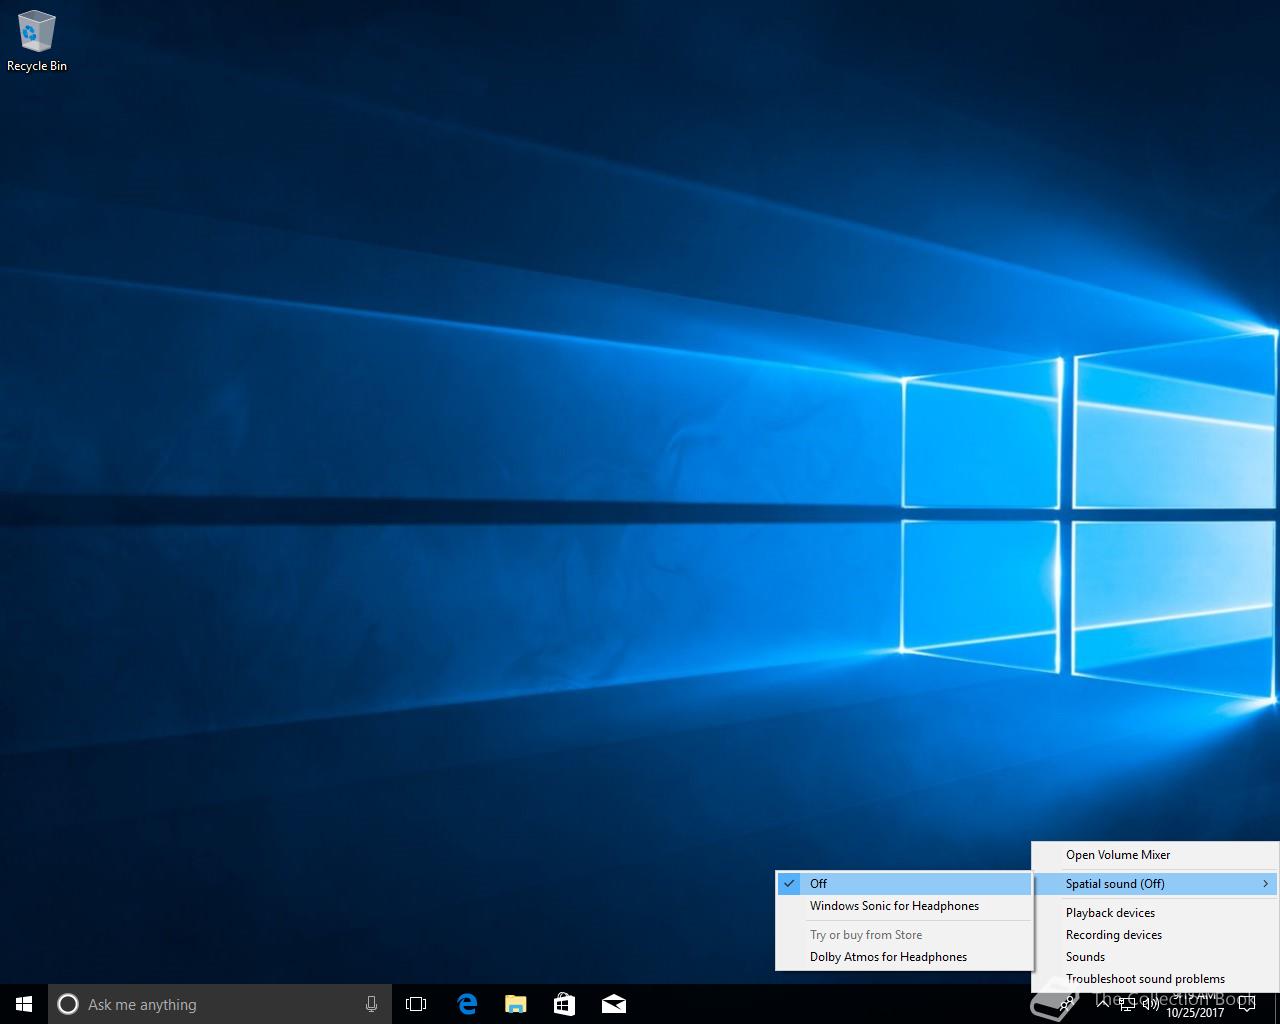Open Volume Mixer from the context menu

[x=1155, y=855]
